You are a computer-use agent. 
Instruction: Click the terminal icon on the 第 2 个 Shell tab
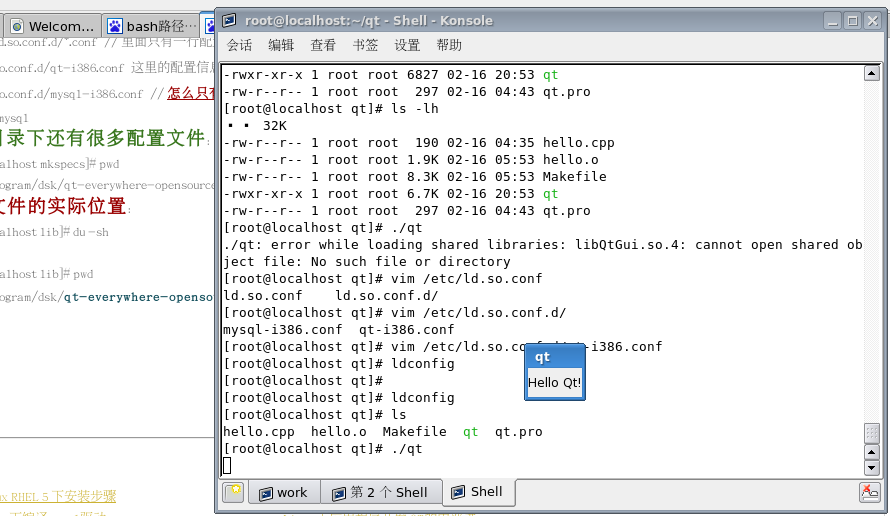point(339,493)
